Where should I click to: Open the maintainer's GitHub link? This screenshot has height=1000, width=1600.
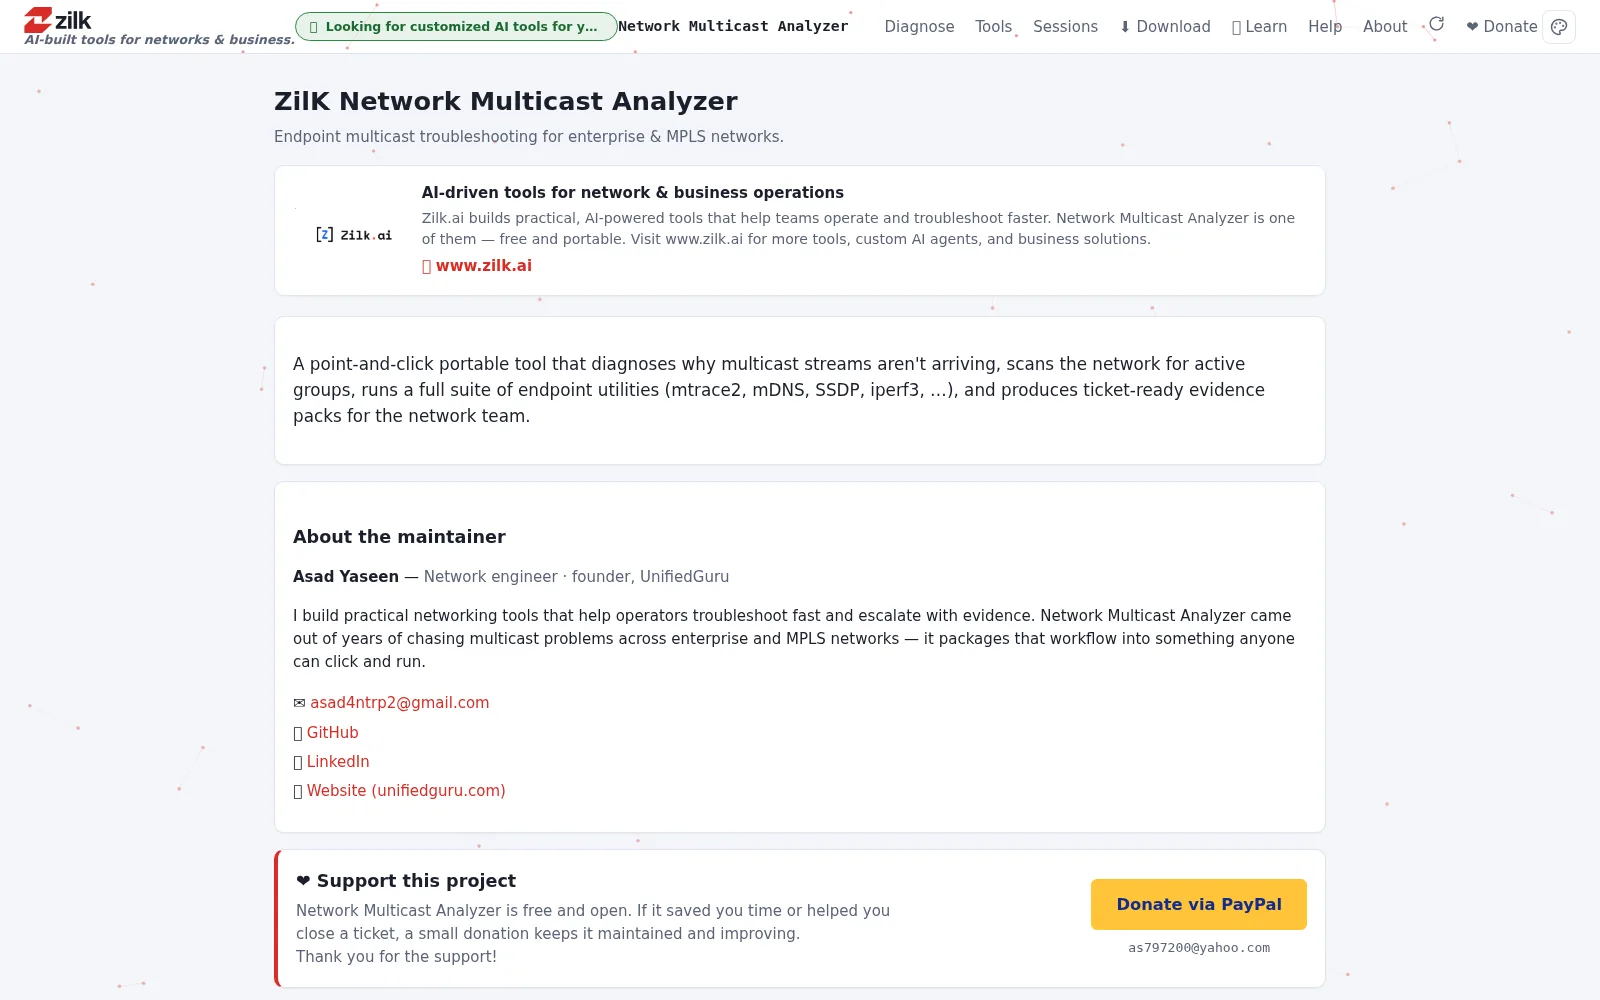[332, 733]
